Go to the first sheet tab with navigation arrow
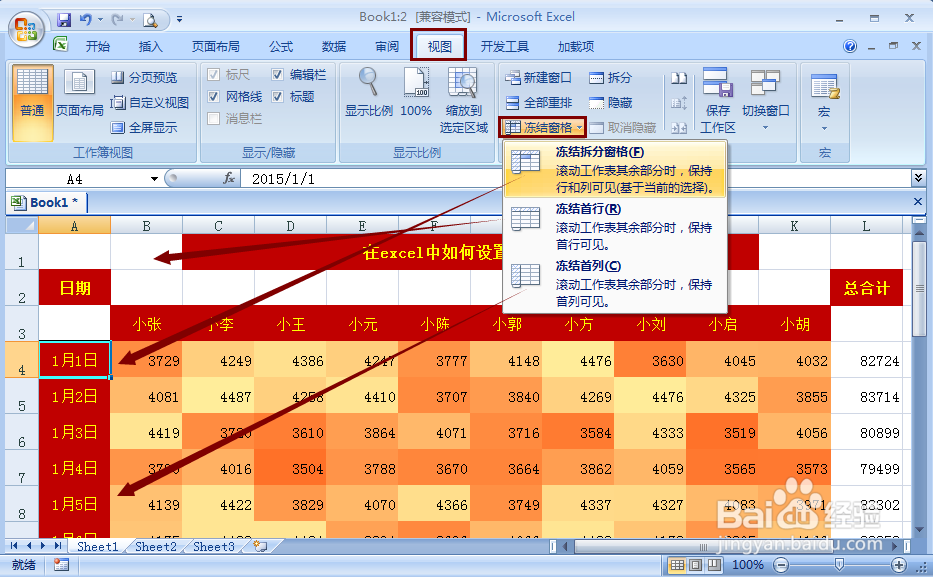The width and height of the screenshot is (933, 577). click(14, 545)
